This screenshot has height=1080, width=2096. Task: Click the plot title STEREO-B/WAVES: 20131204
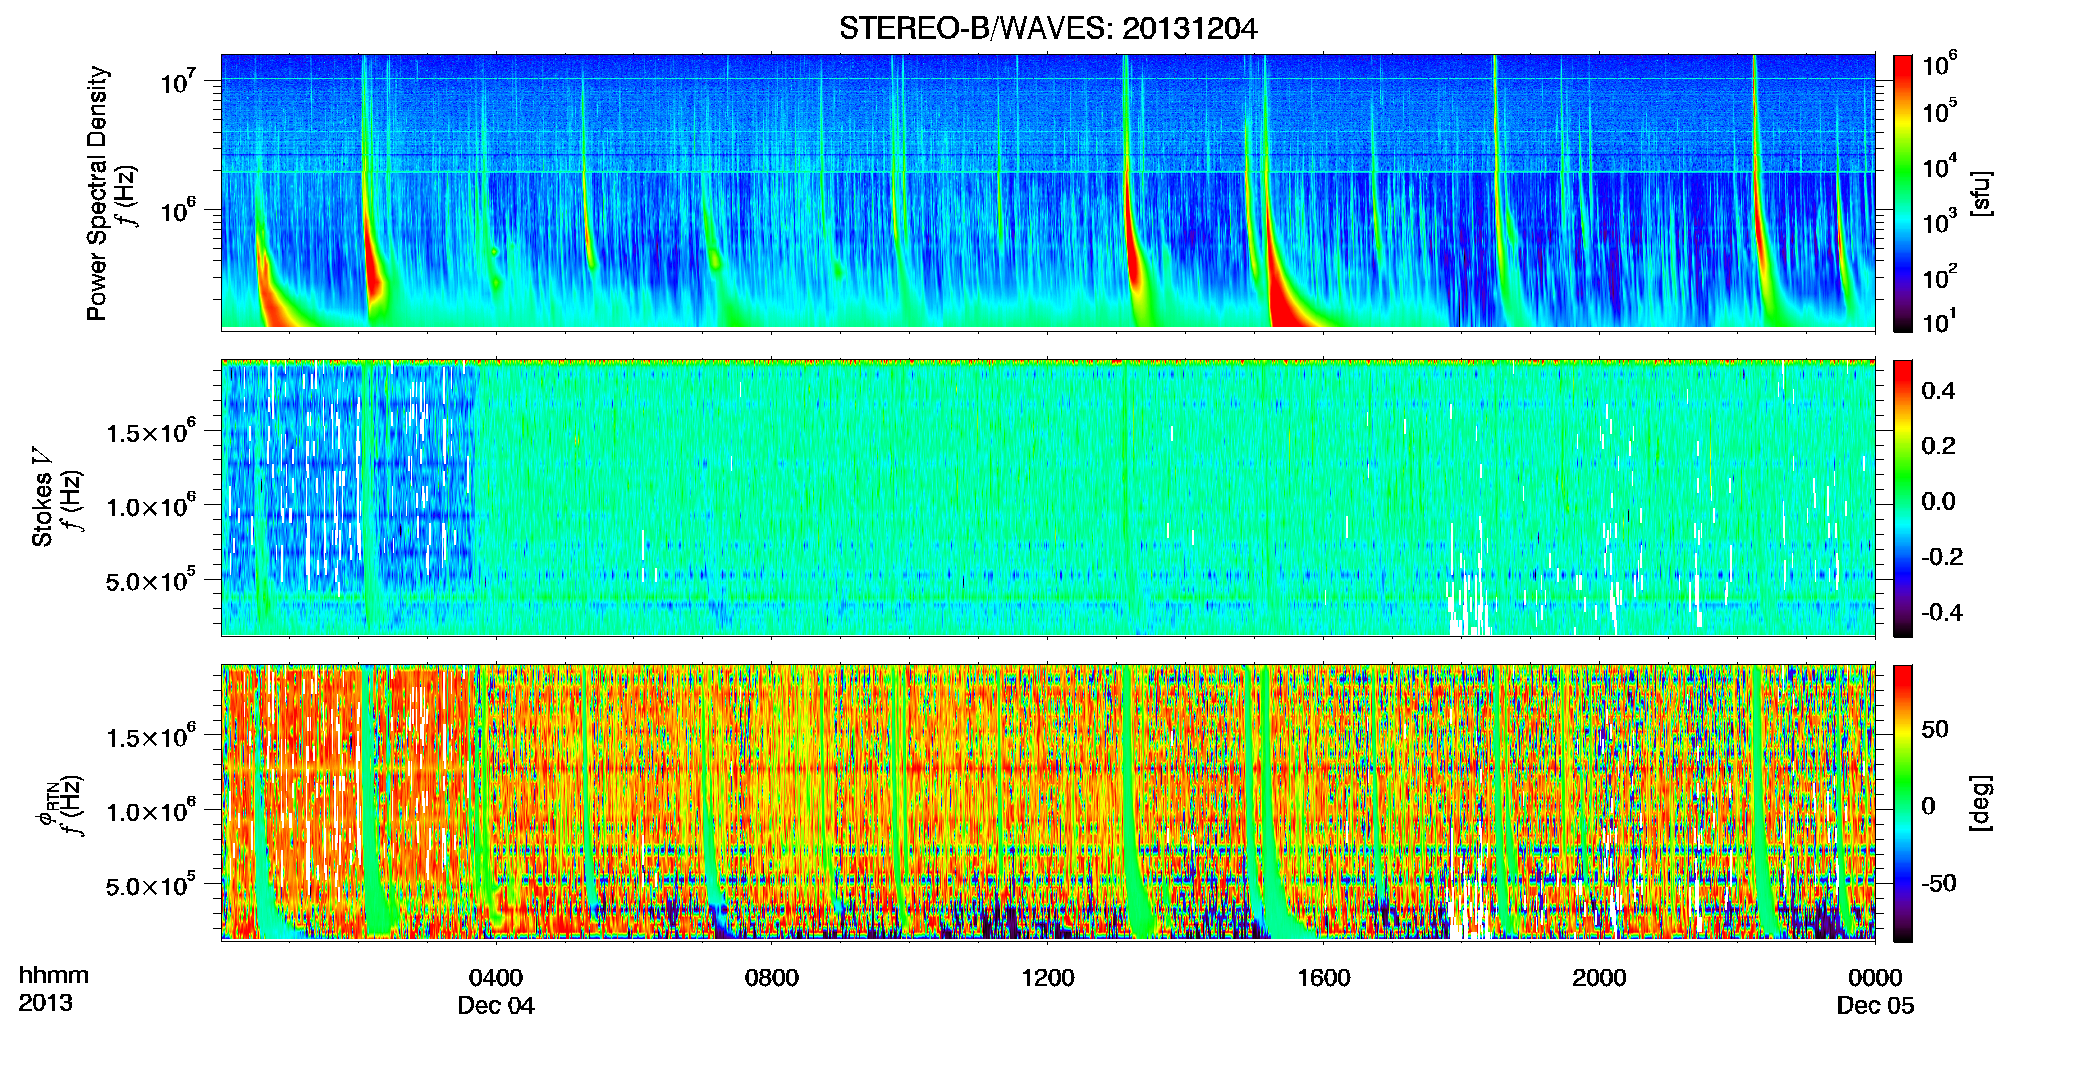1048,29
